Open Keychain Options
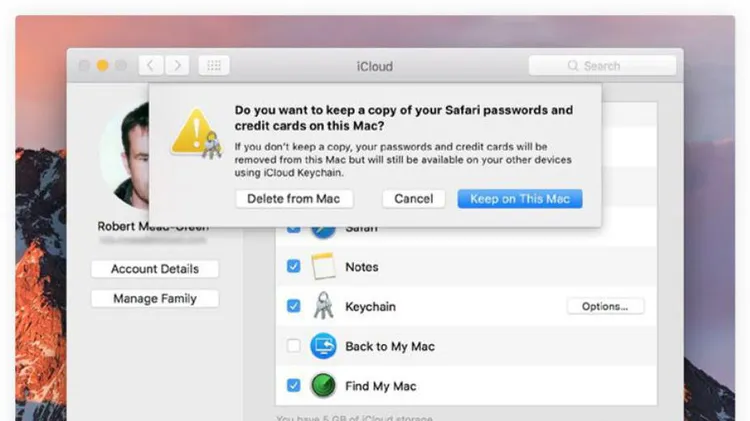Screen dimensions: 750x421 point(605,306)
